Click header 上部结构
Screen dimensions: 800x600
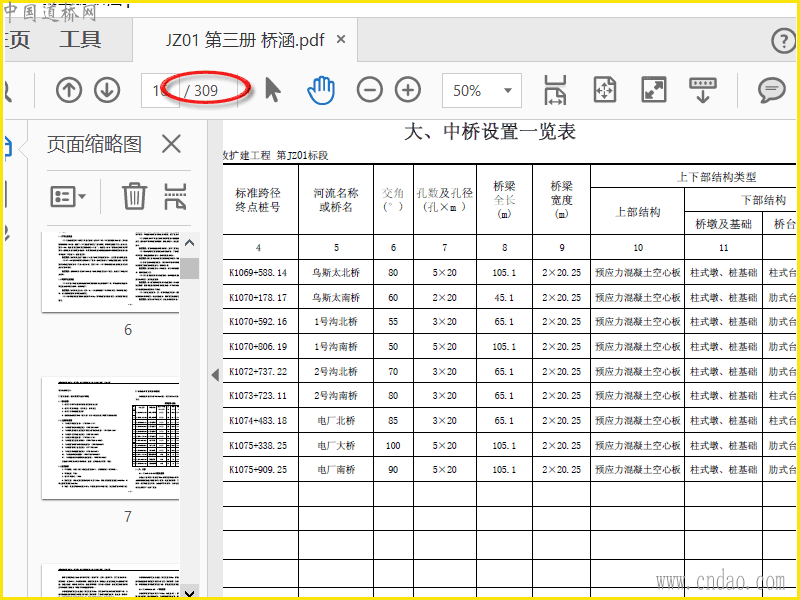(638, 212)
